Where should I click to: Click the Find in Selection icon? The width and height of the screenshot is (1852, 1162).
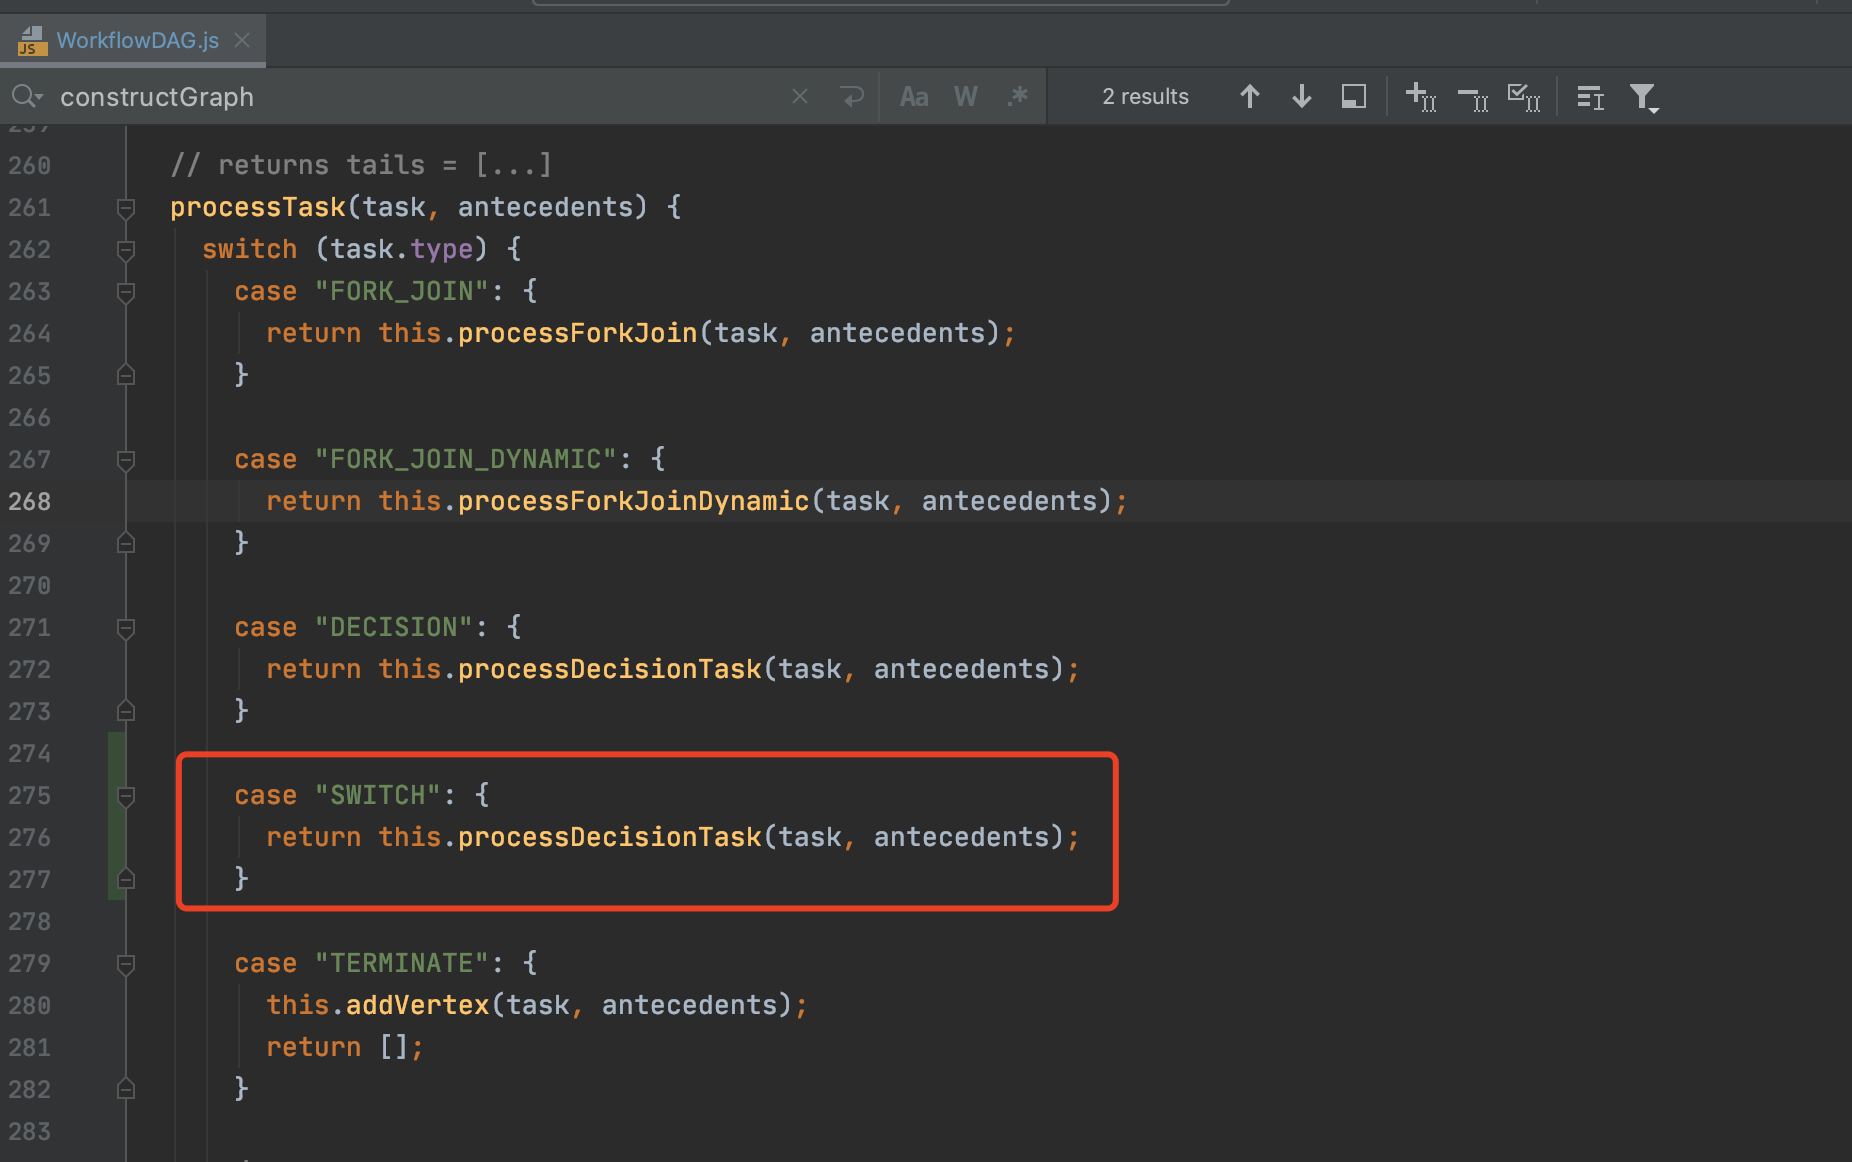(1353, 96)
